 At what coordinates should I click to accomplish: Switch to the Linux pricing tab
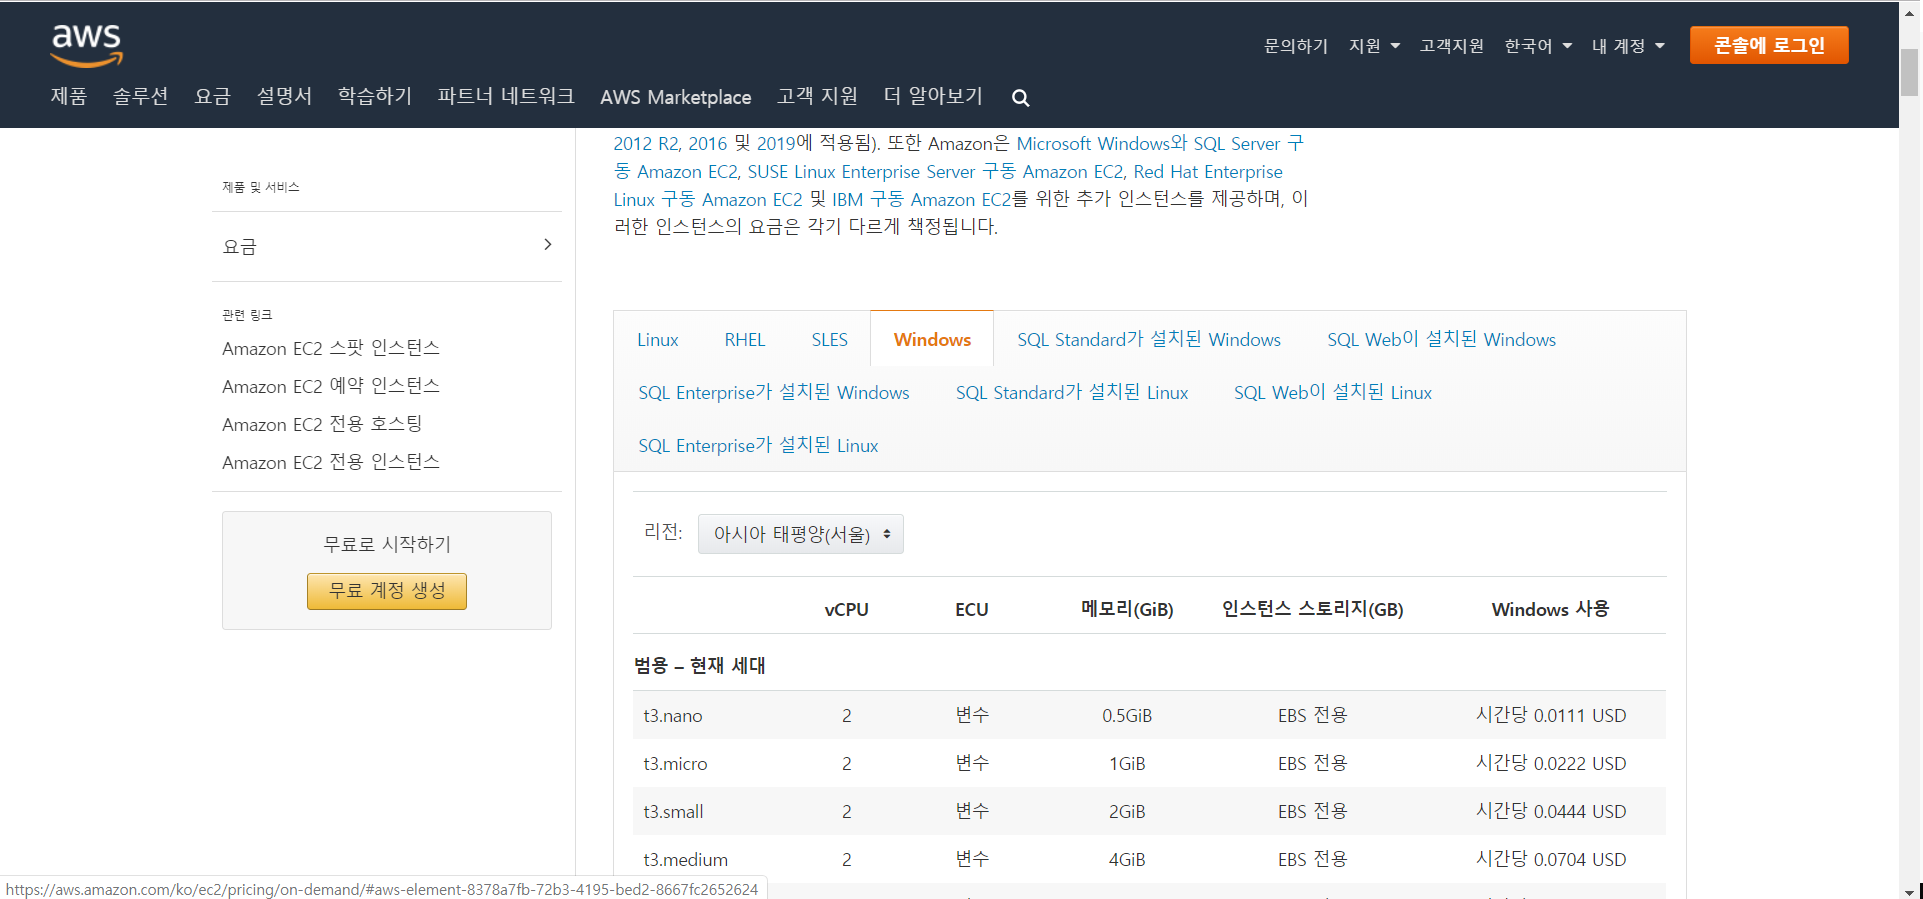click(x=658, y=340)
